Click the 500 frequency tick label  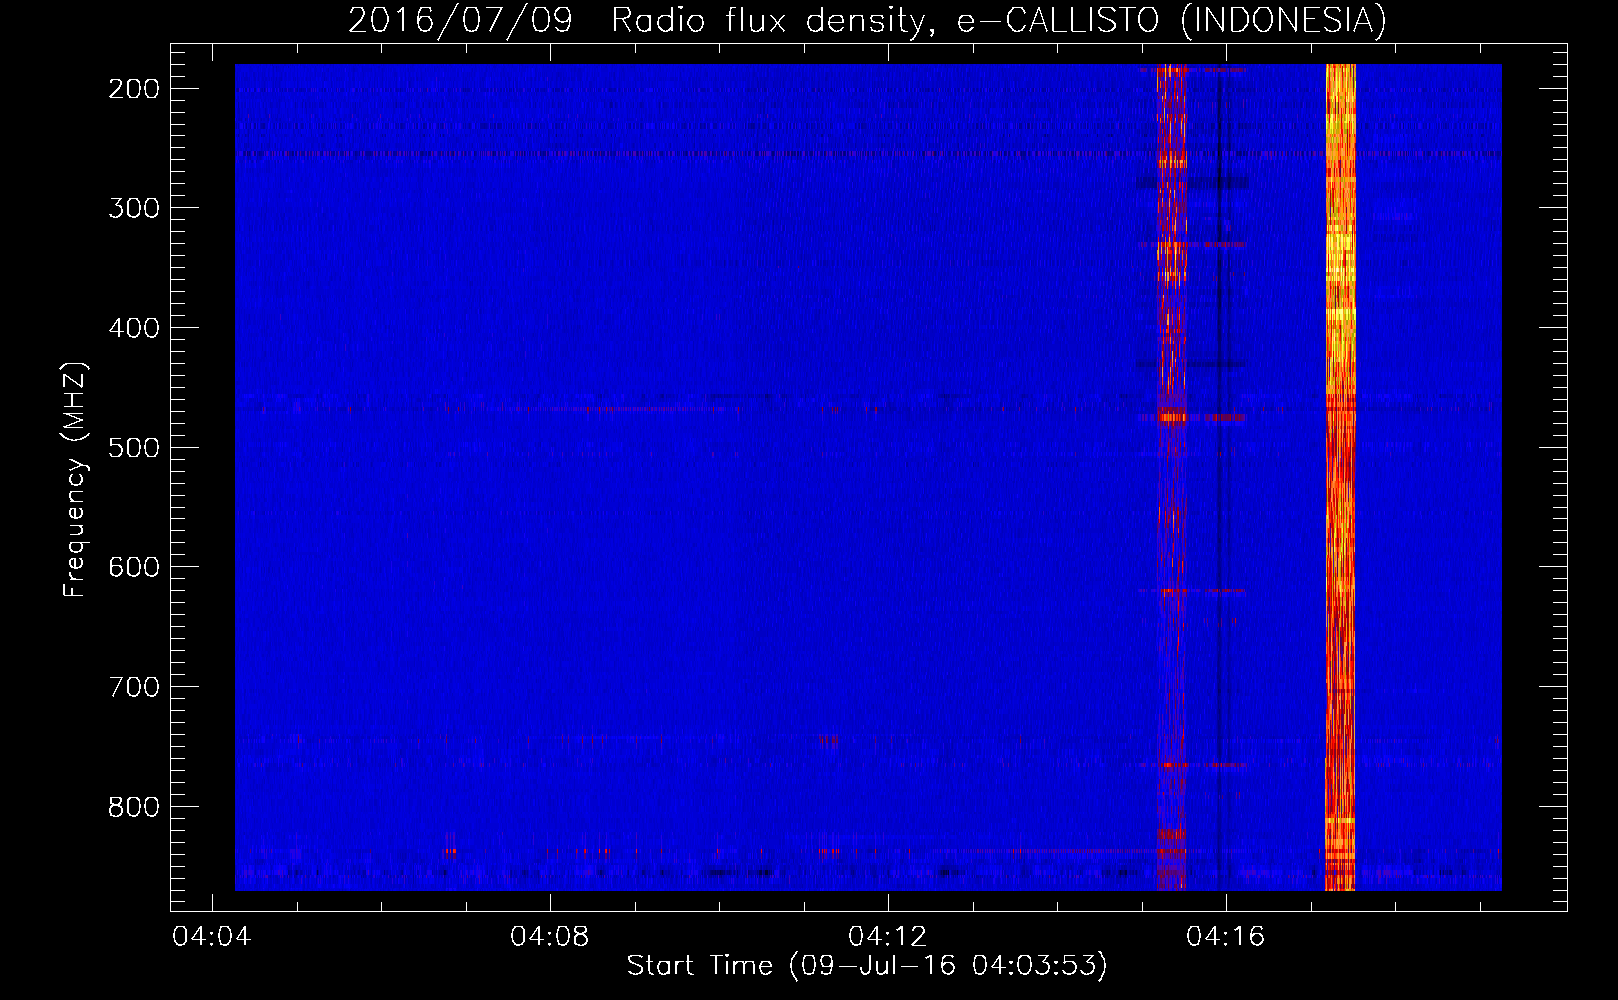(x=134, y=448)
